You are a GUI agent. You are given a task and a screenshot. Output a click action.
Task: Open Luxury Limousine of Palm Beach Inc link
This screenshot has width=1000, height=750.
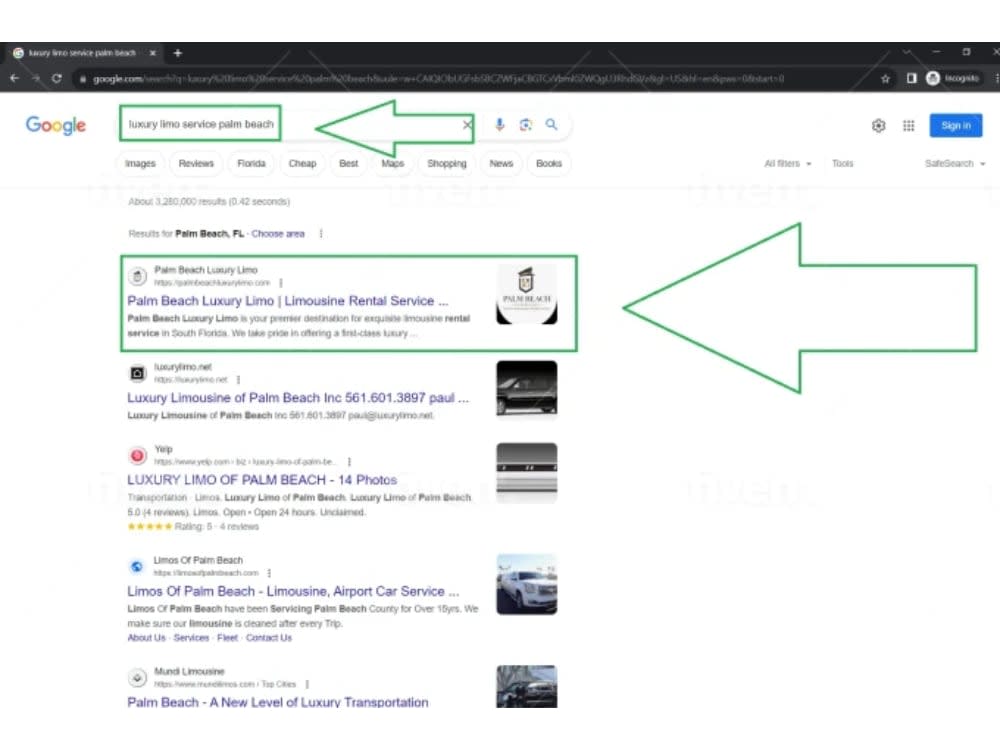(x=298, y=397)
